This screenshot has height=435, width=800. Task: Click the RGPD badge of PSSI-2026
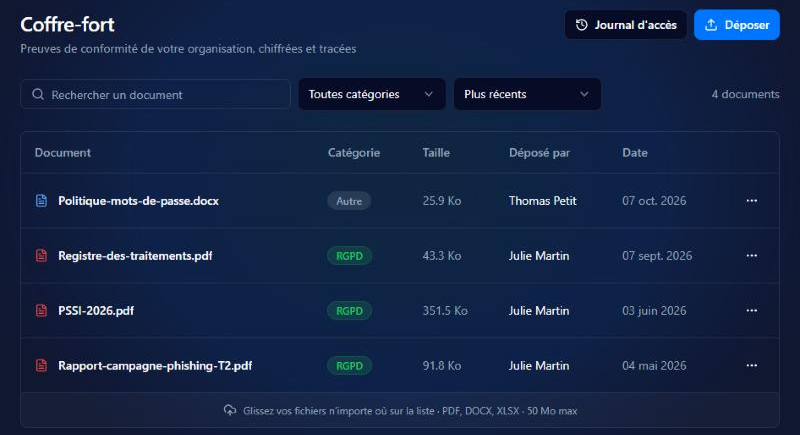coord(349,311)
